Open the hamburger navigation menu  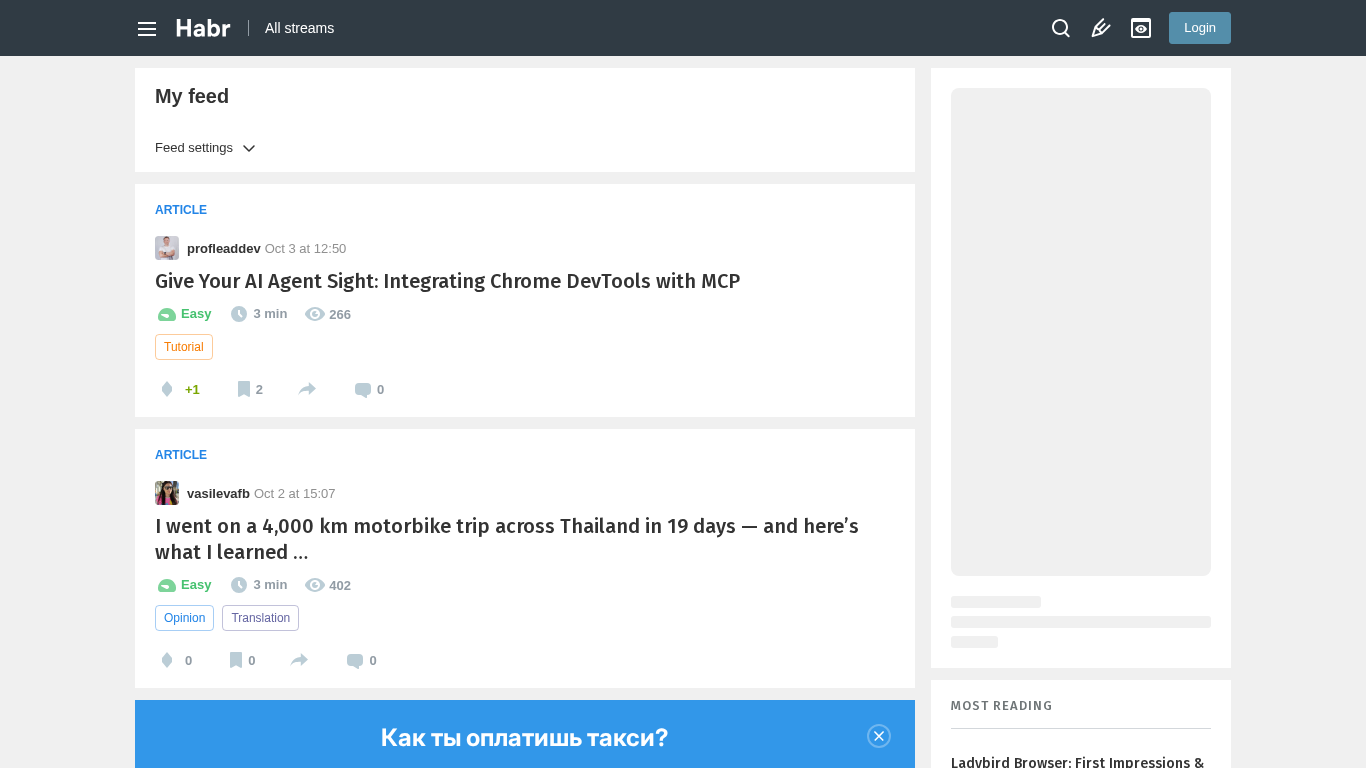pyautogui.click(x=147, y=29)
